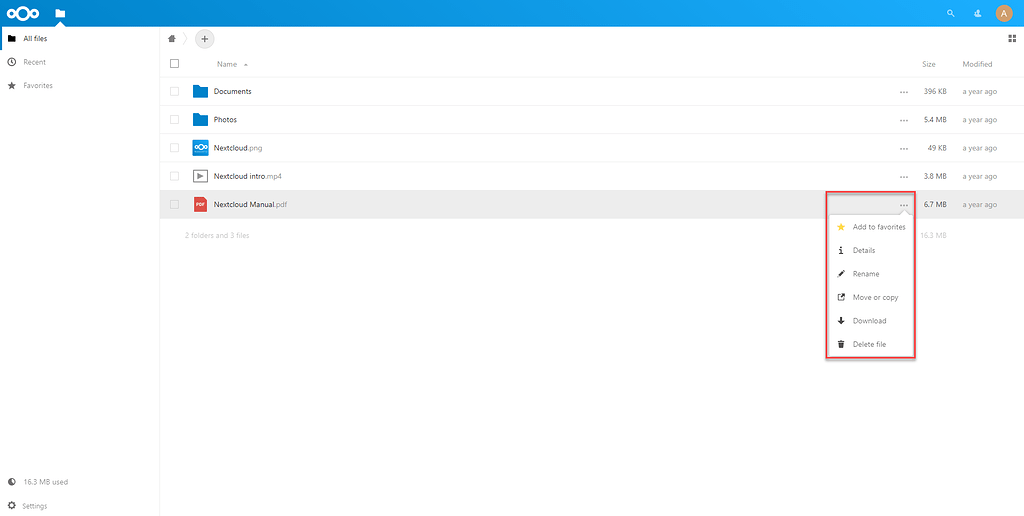The height and width of the screenshot is (516, 1024).
Task: Choose Move or copy in menu
Action: (871, 297)
